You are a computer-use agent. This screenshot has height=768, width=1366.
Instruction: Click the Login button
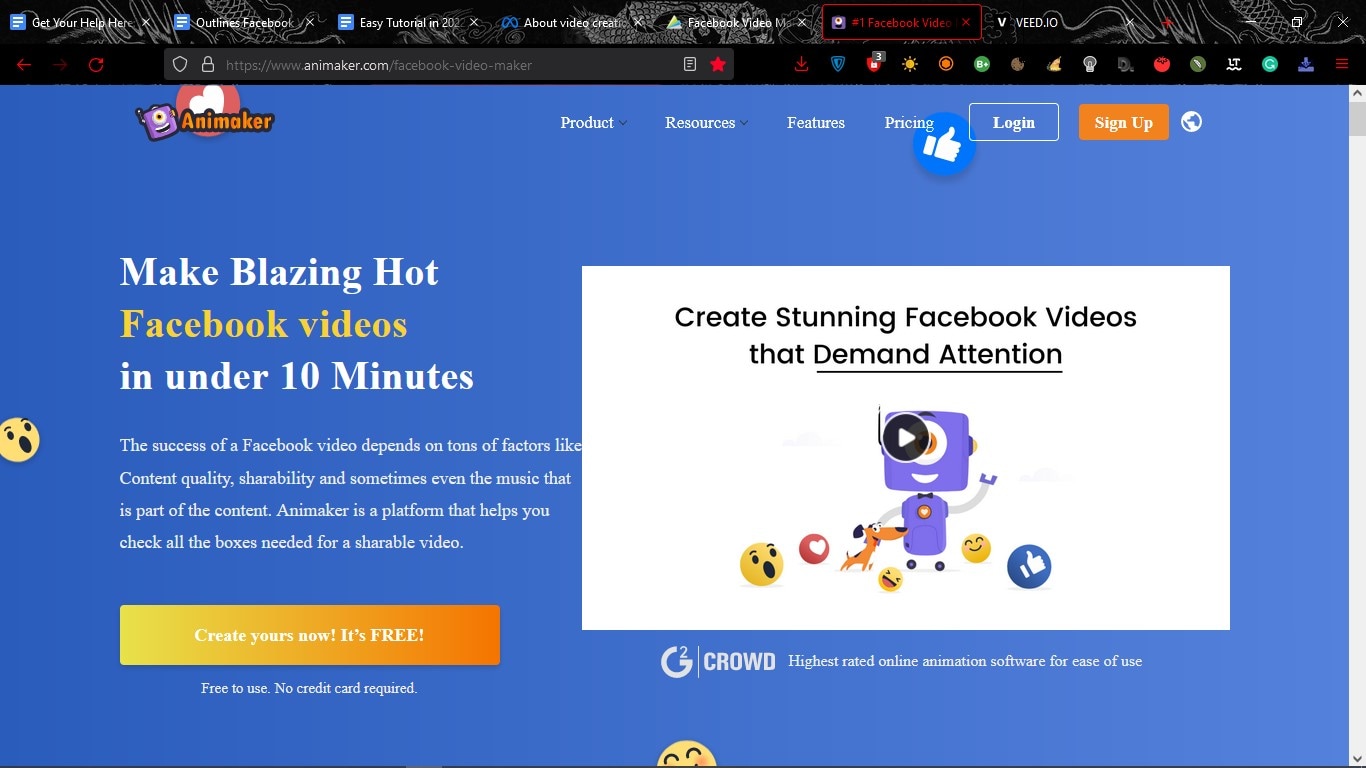1014,122
